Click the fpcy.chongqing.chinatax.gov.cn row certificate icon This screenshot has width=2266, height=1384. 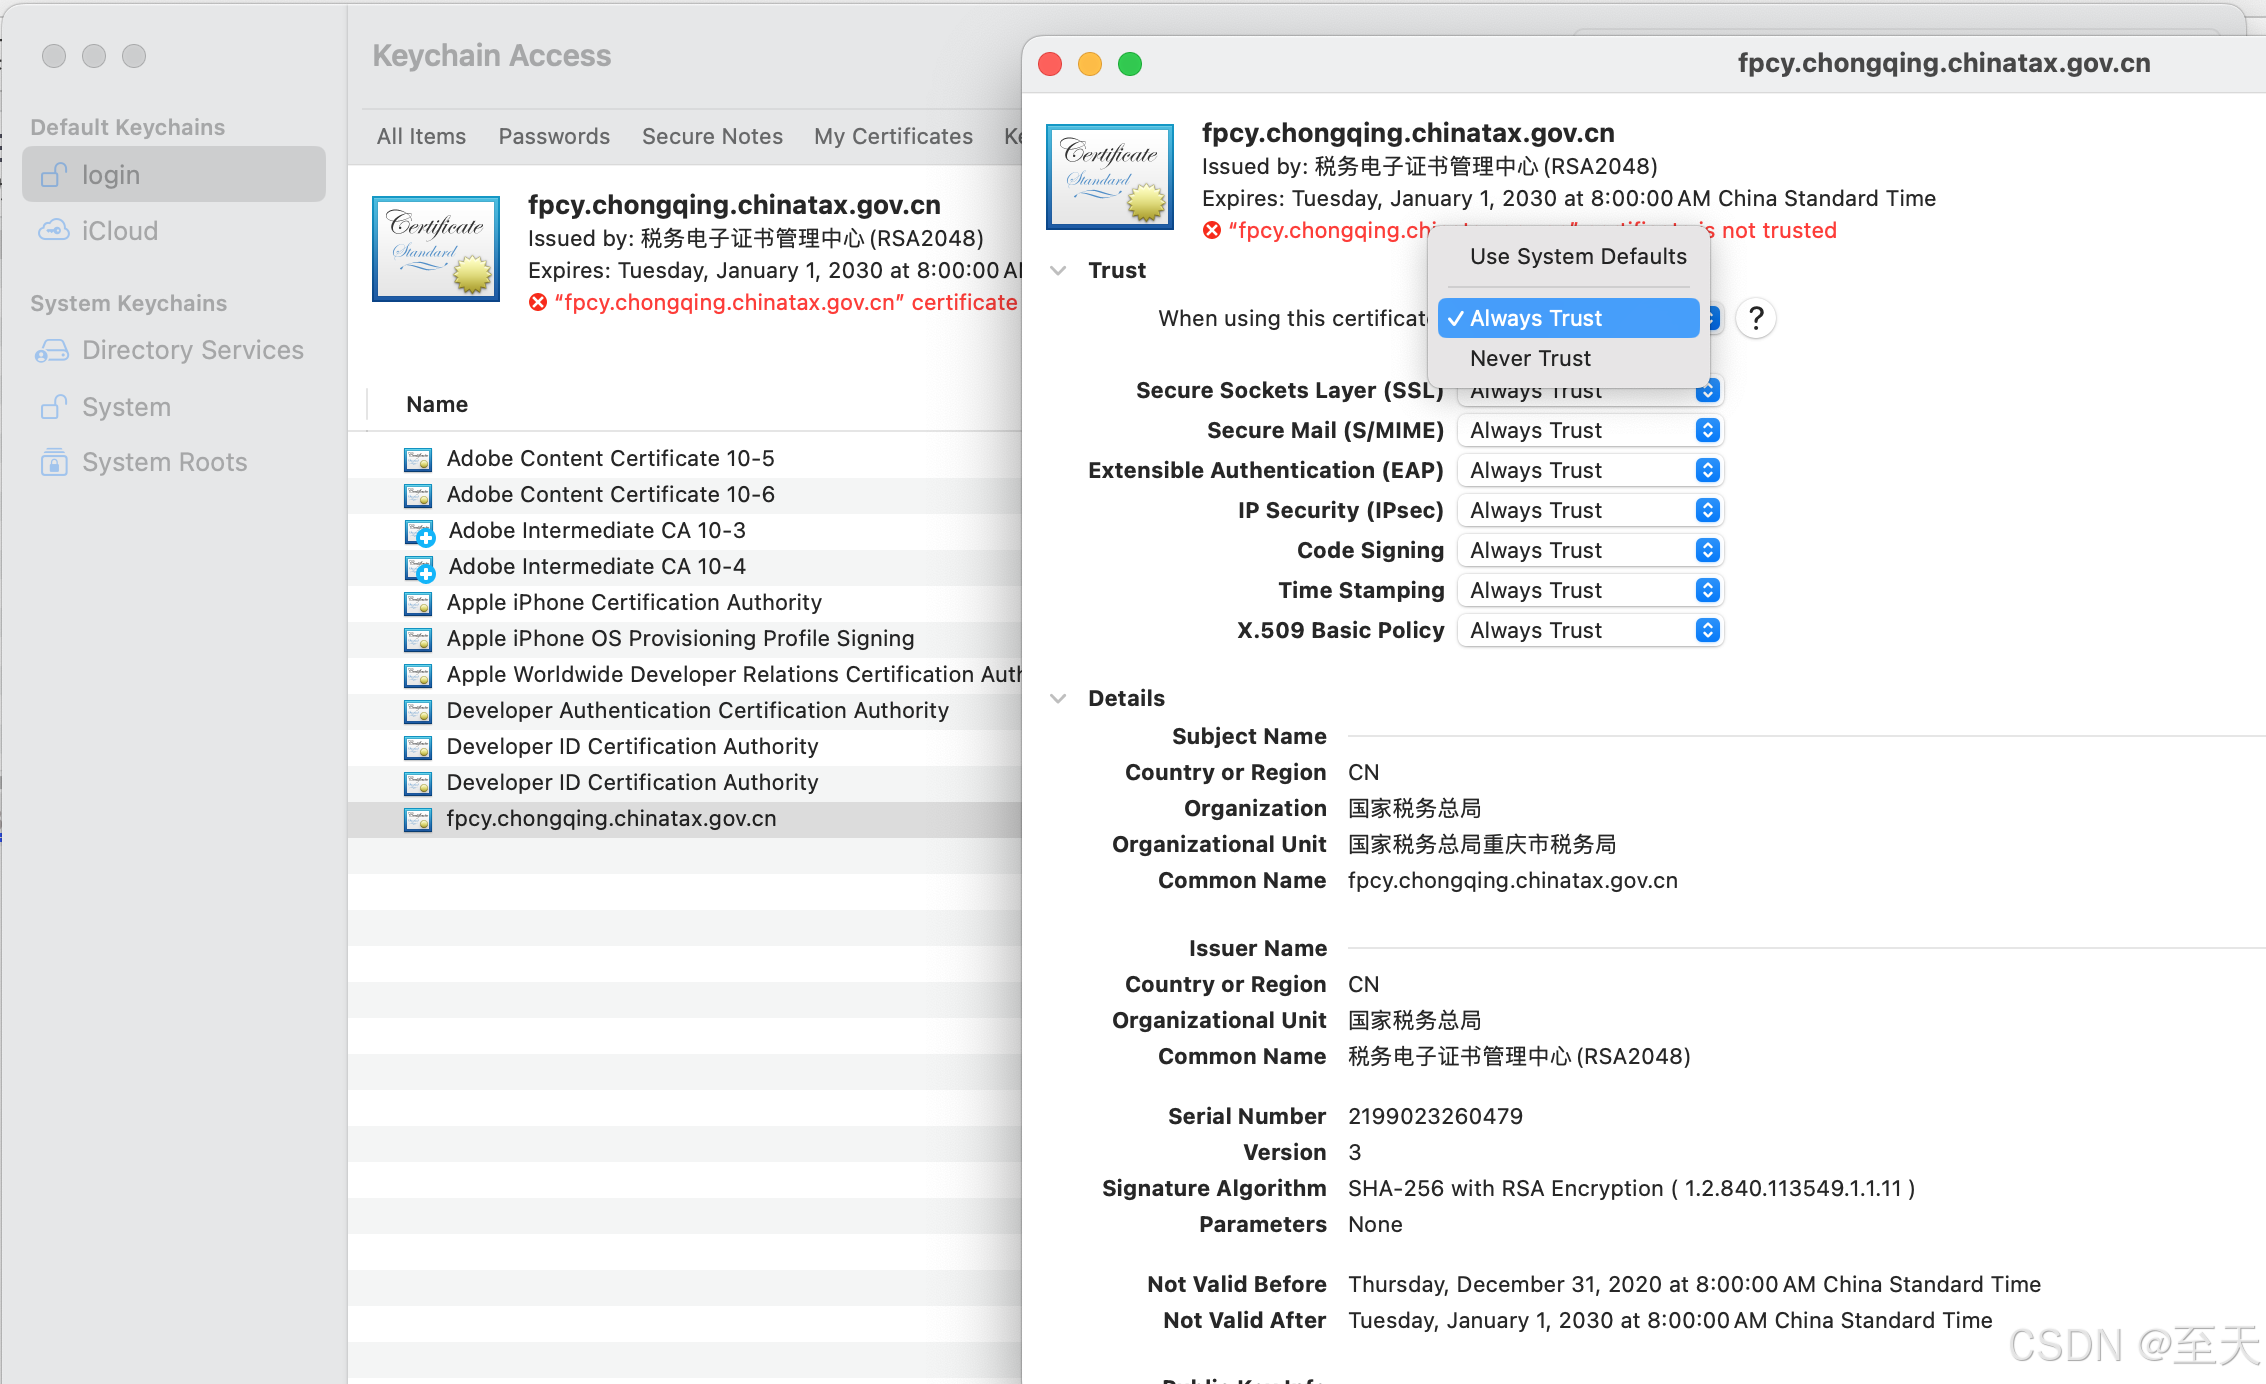click(x=418, y=819)
